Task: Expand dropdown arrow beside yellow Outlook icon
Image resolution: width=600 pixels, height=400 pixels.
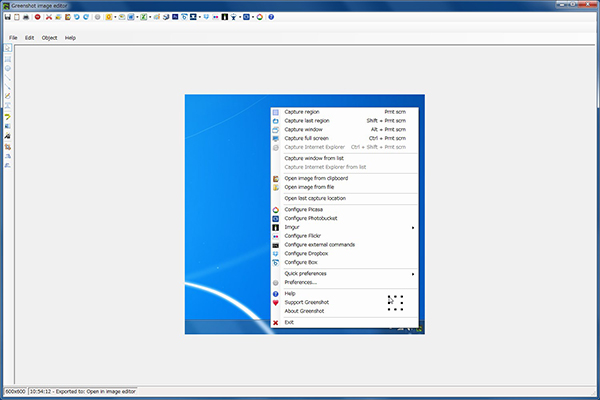Action: click(x=115, y=17)
